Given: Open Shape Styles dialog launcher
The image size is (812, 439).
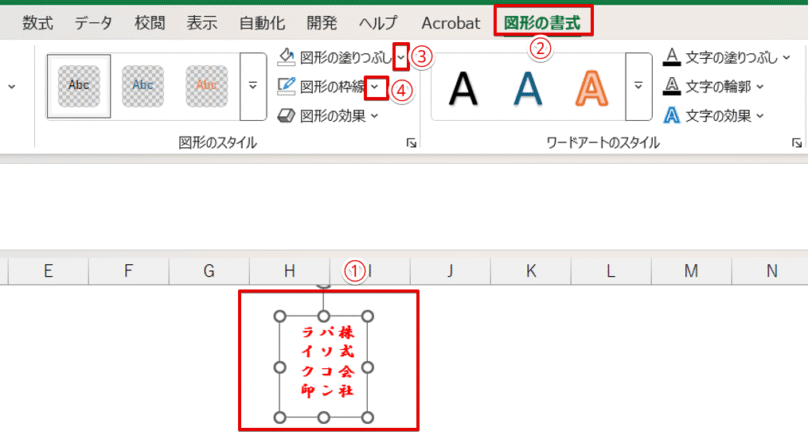Looking at the screenshot, I should pyautogui.click(x=411, y=143).
